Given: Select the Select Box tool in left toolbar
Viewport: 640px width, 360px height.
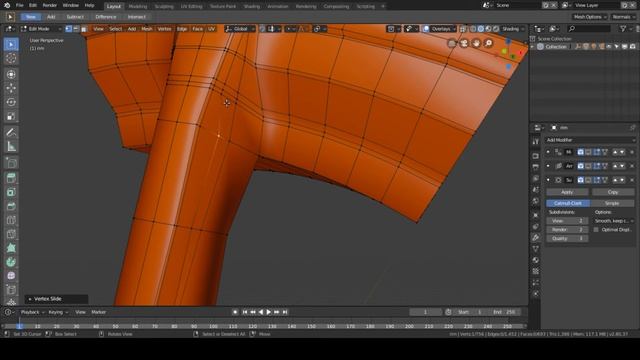Looking at the screenshot, I should (x=11, y=44).
